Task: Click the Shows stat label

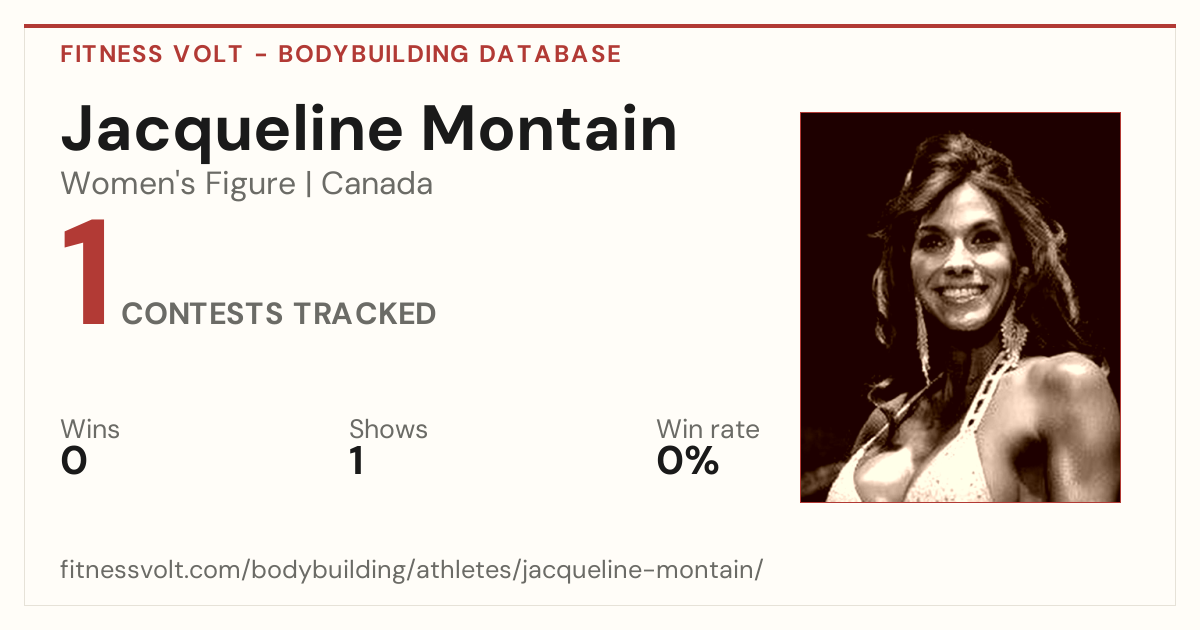Action: pos(388,429)
